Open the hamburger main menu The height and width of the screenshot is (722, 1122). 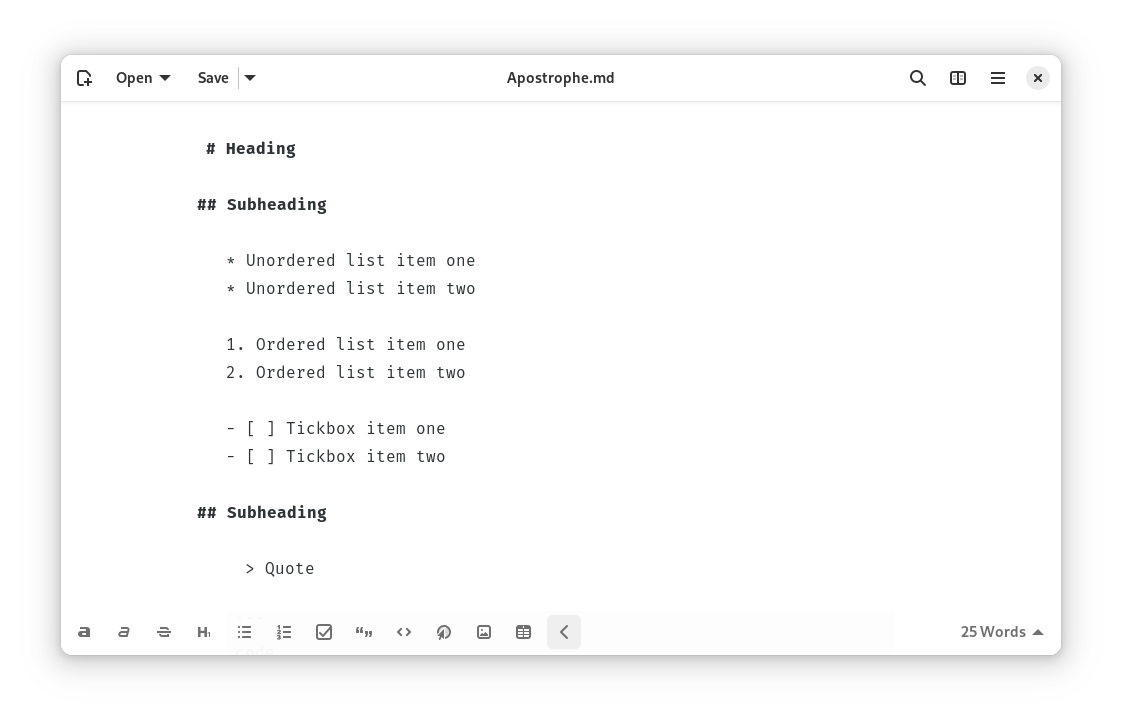[x=998, y=78]
